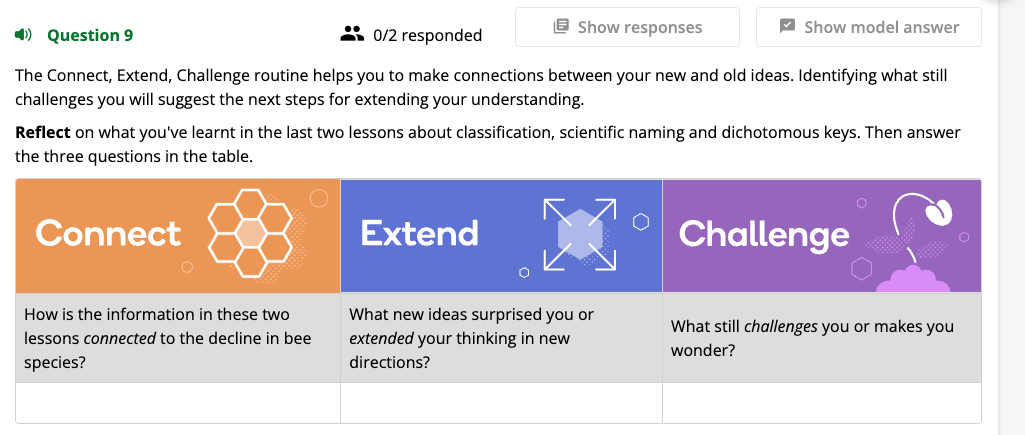Click the Connect title in orange banner
Screen dimensions: 1025x435
click(x=108, y=233)
